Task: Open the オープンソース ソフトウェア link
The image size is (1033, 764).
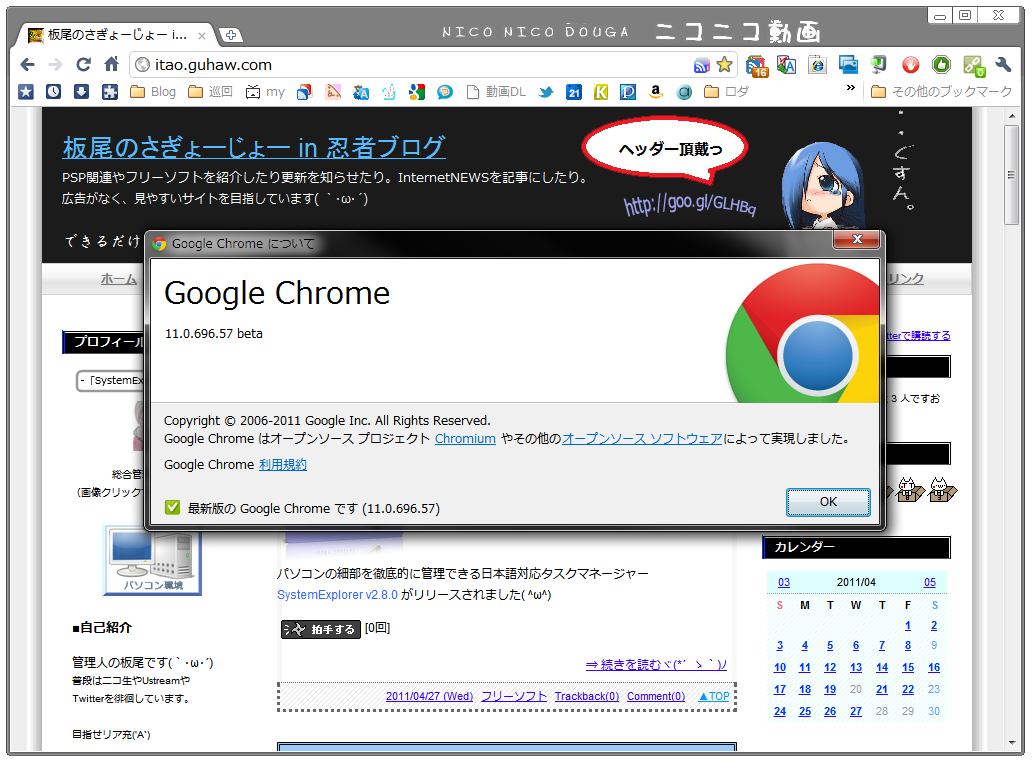Action: click(642, 439)
